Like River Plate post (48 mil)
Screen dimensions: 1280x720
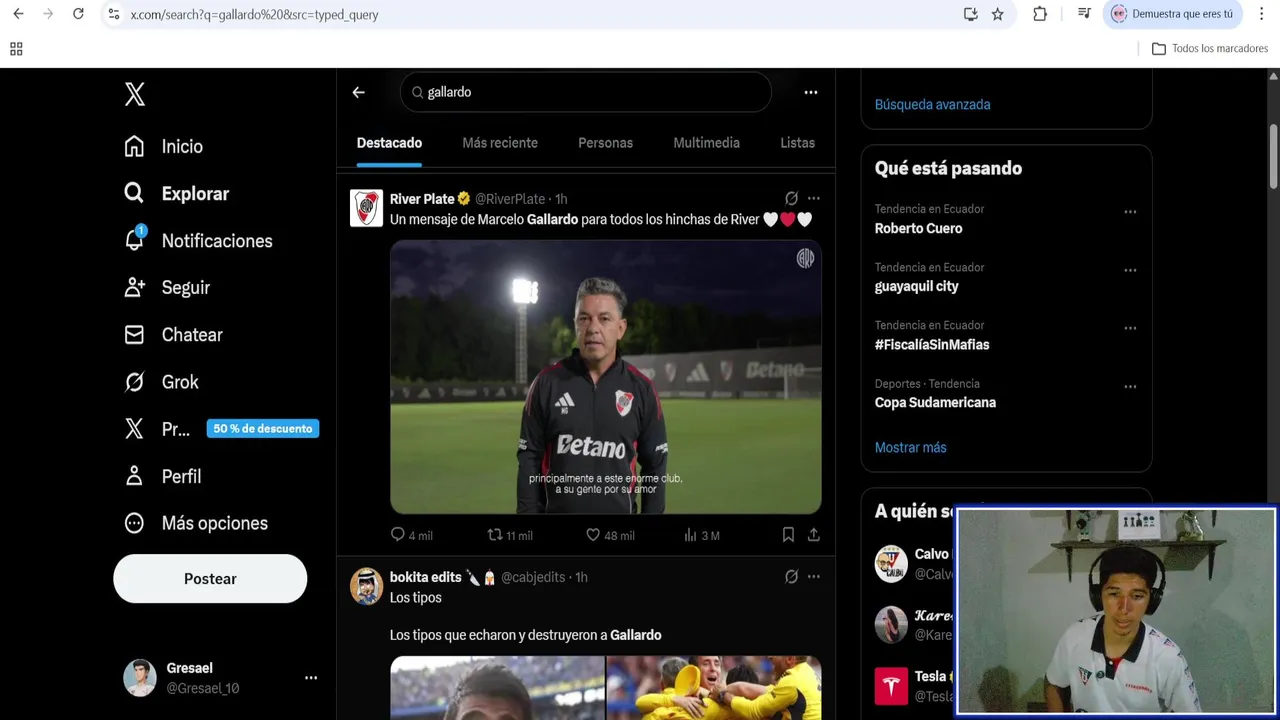(610, 535)
